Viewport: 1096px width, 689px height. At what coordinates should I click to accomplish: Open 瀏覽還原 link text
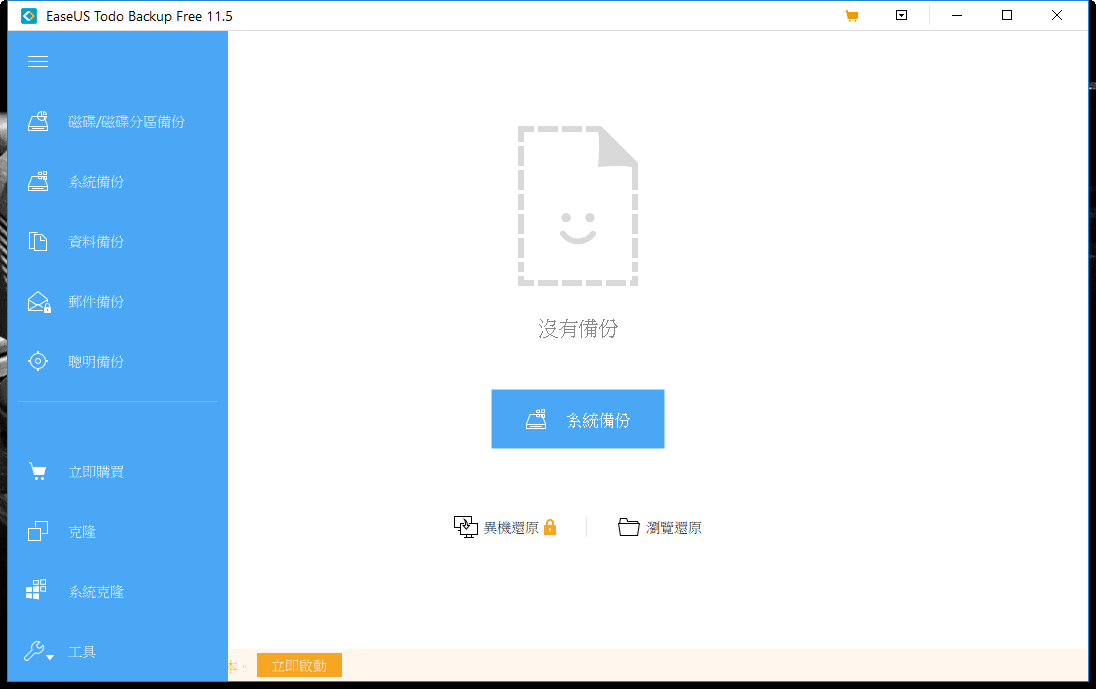(x=674, y=528)
